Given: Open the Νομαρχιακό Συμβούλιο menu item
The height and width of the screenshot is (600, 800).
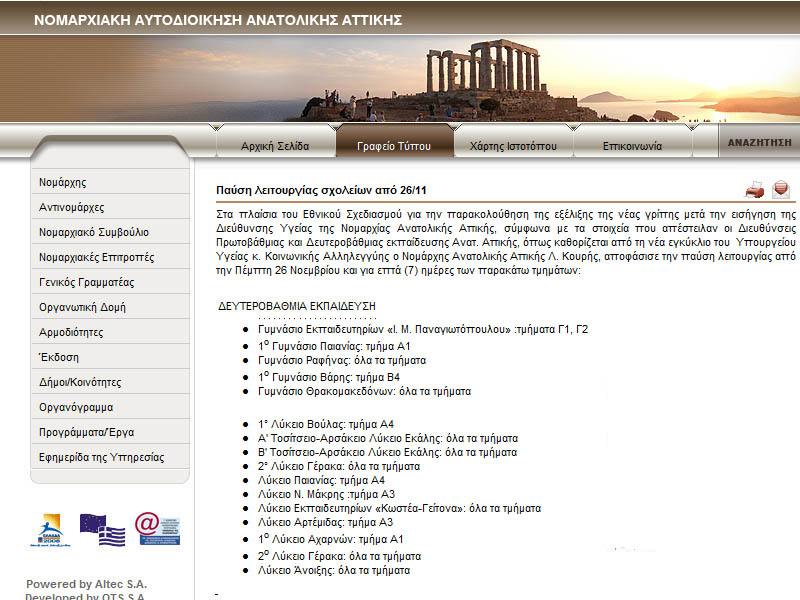Looking at the screenshot, I should [x=110, y=232].
